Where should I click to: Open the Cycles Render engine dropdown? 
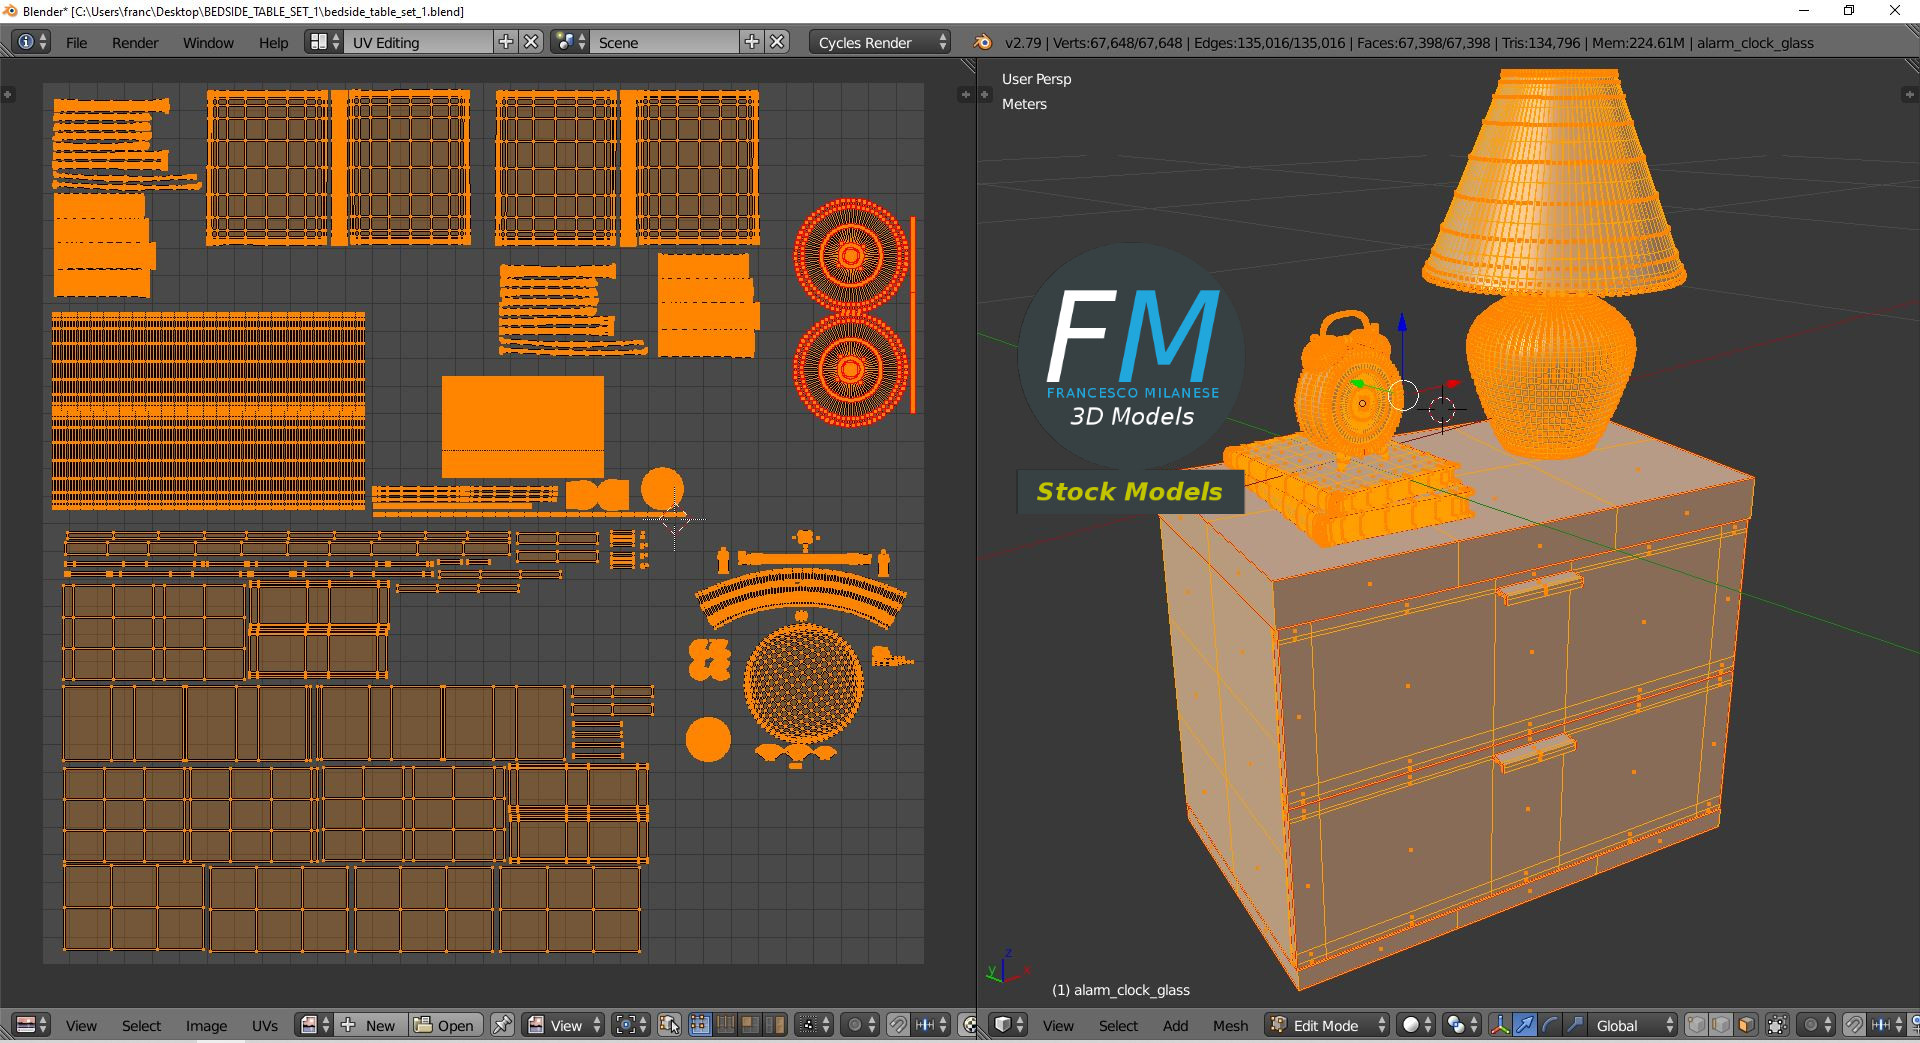pyautogui.click(x=880, y=42)
